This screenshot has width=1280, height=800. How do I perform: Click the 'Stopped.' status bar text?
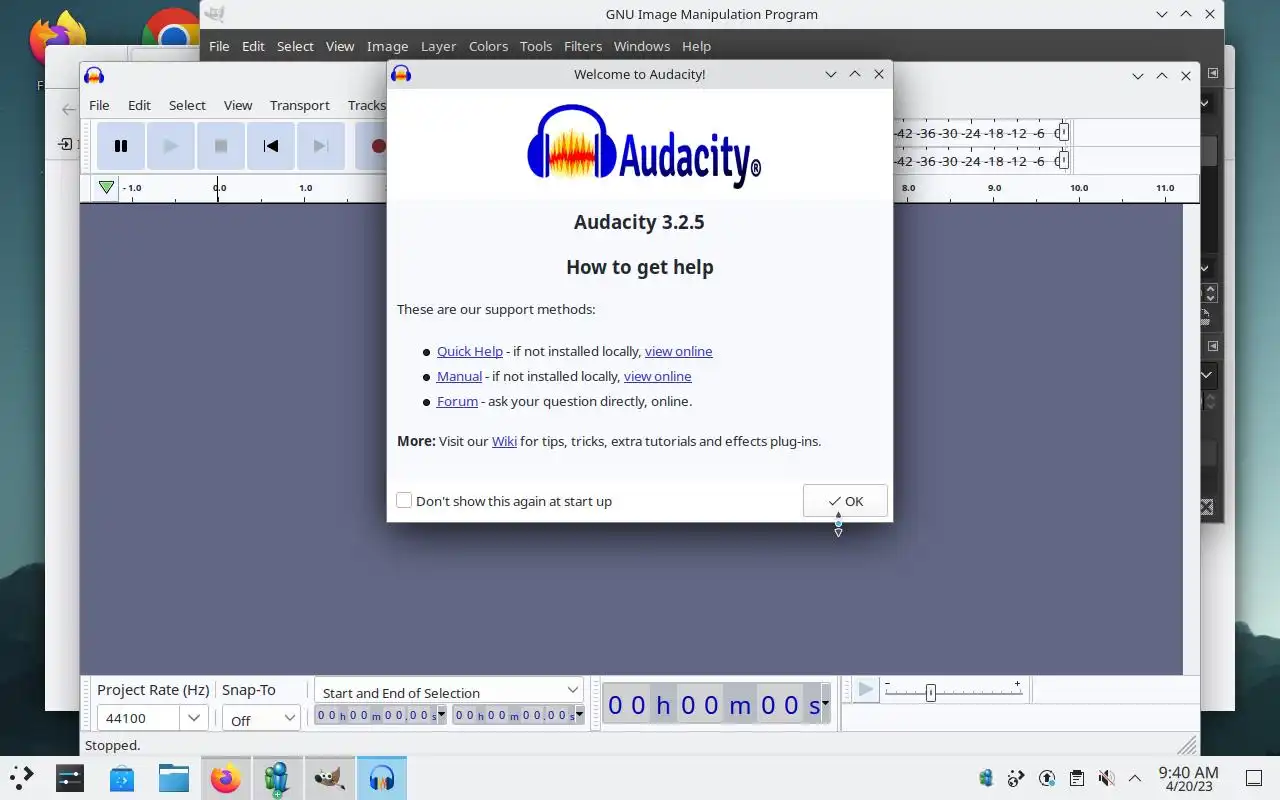[x=113, y=745]
